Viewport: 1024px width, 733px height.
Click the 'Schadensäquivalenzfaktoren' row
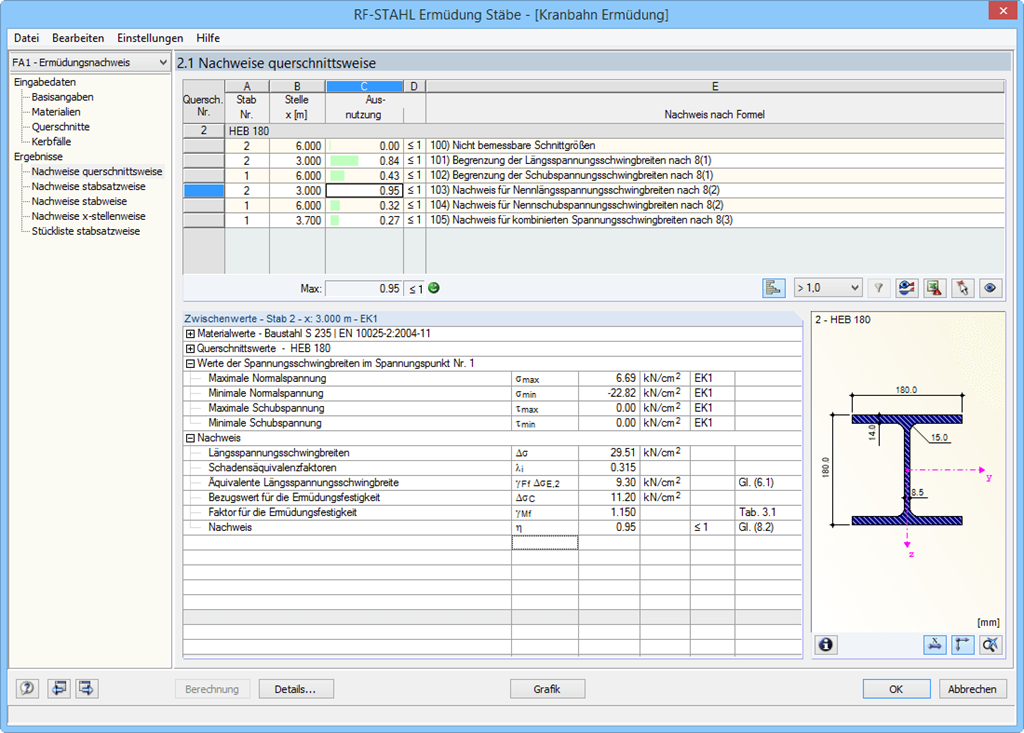tap(492, 468)
